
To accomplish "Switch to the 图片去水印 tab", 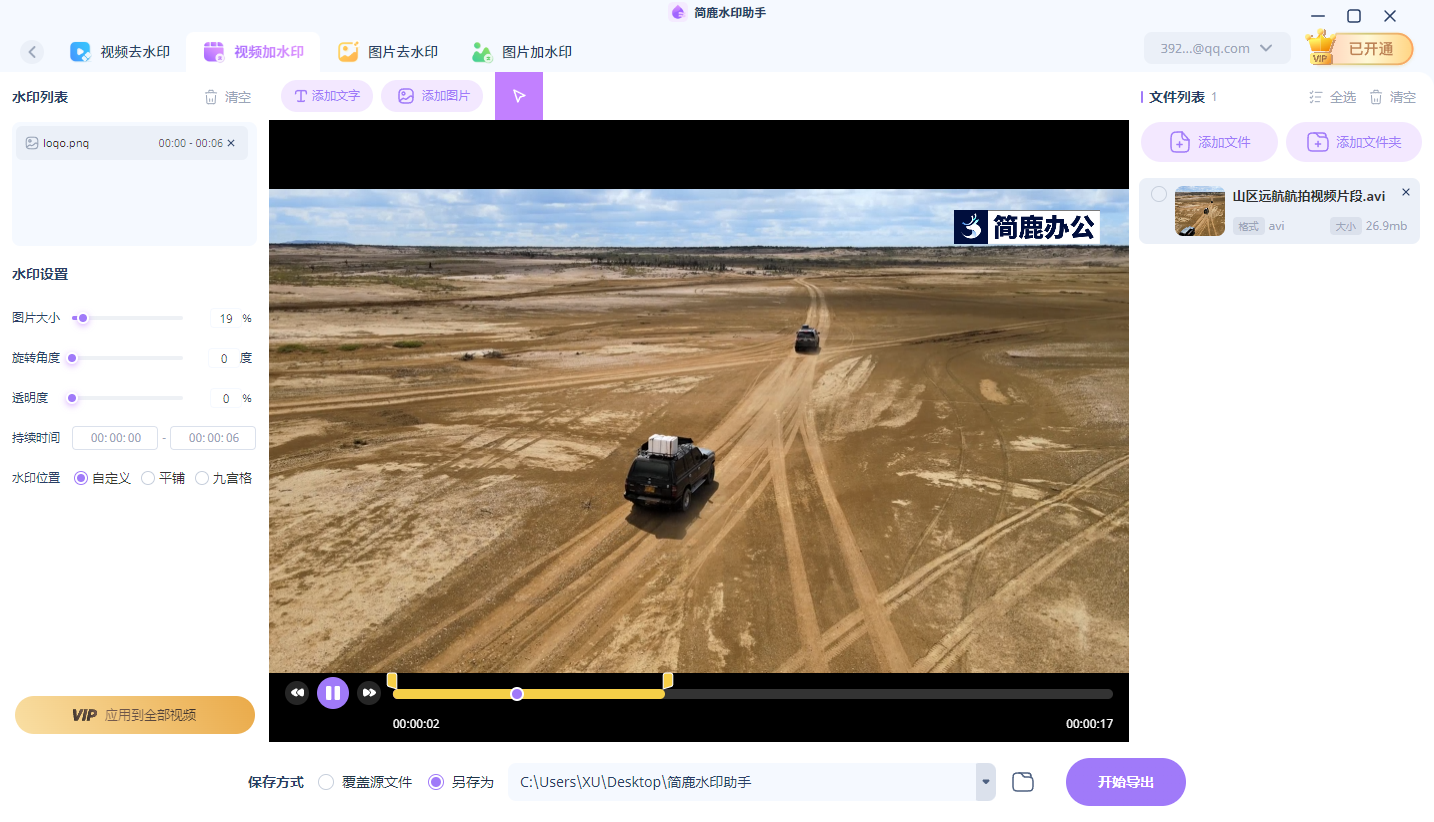I will [389, 52].
